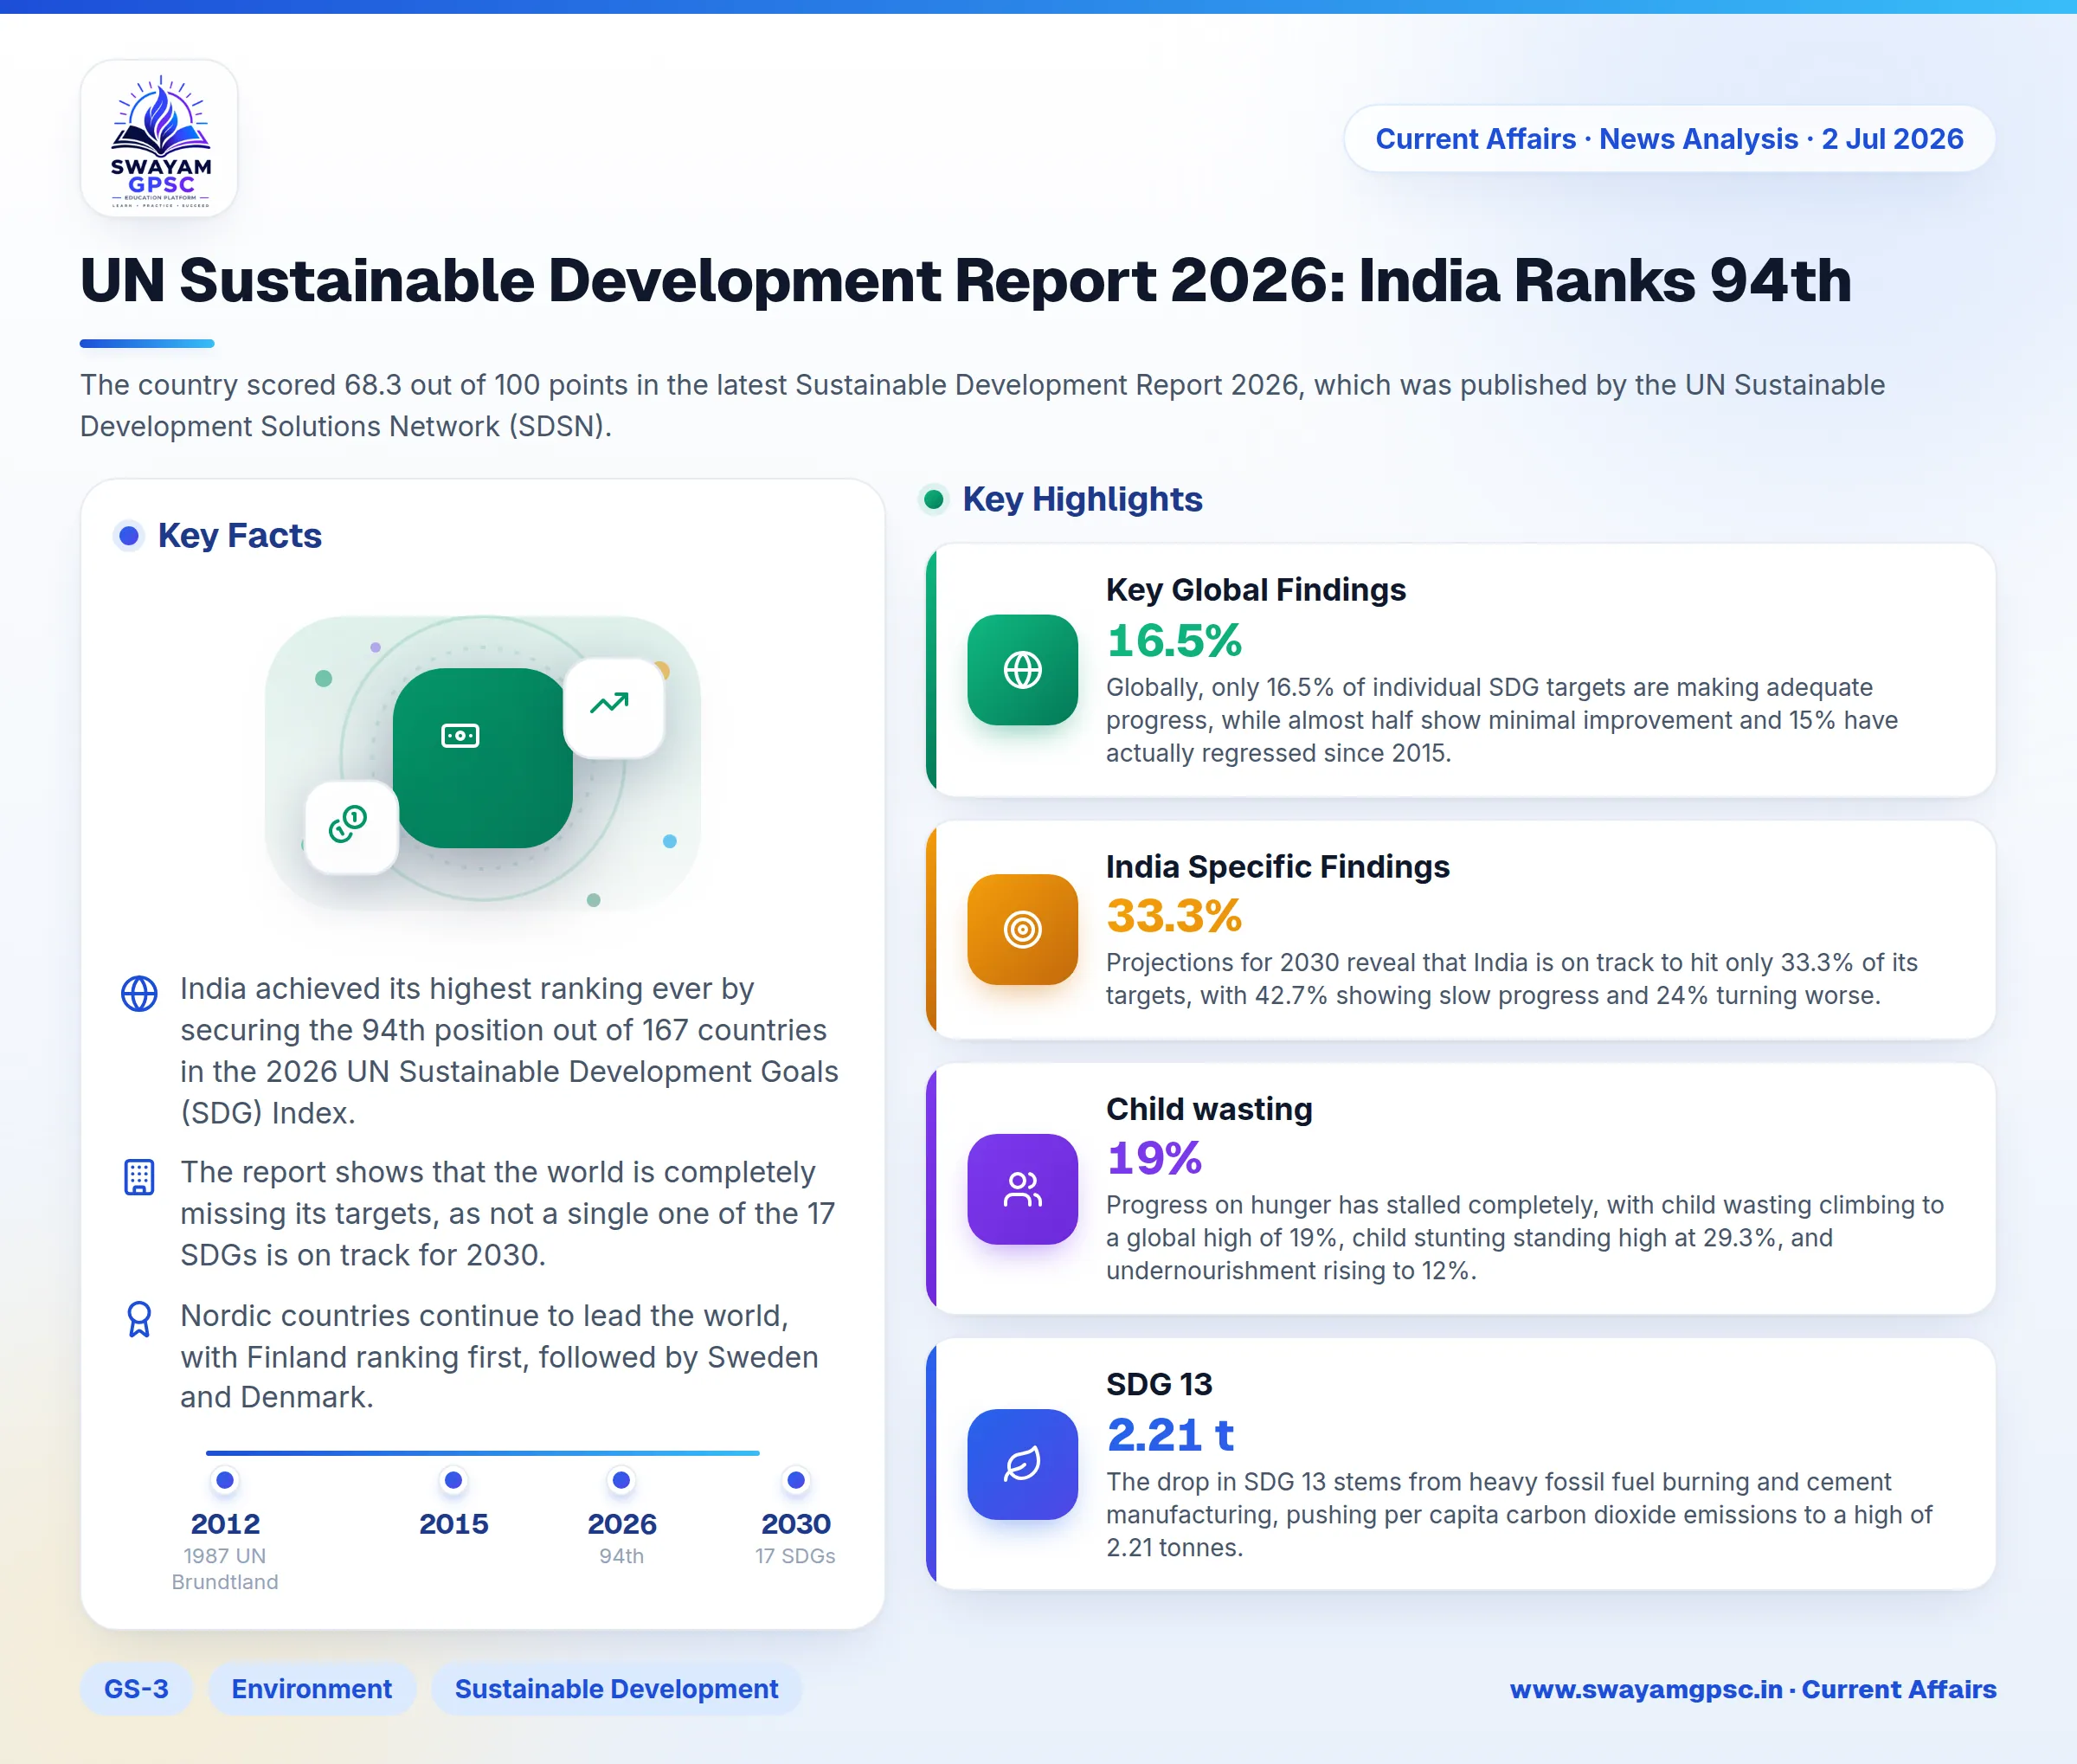Click the purple people icon in Child wasting card

pyautogui.click(x=1022, y=1189)
